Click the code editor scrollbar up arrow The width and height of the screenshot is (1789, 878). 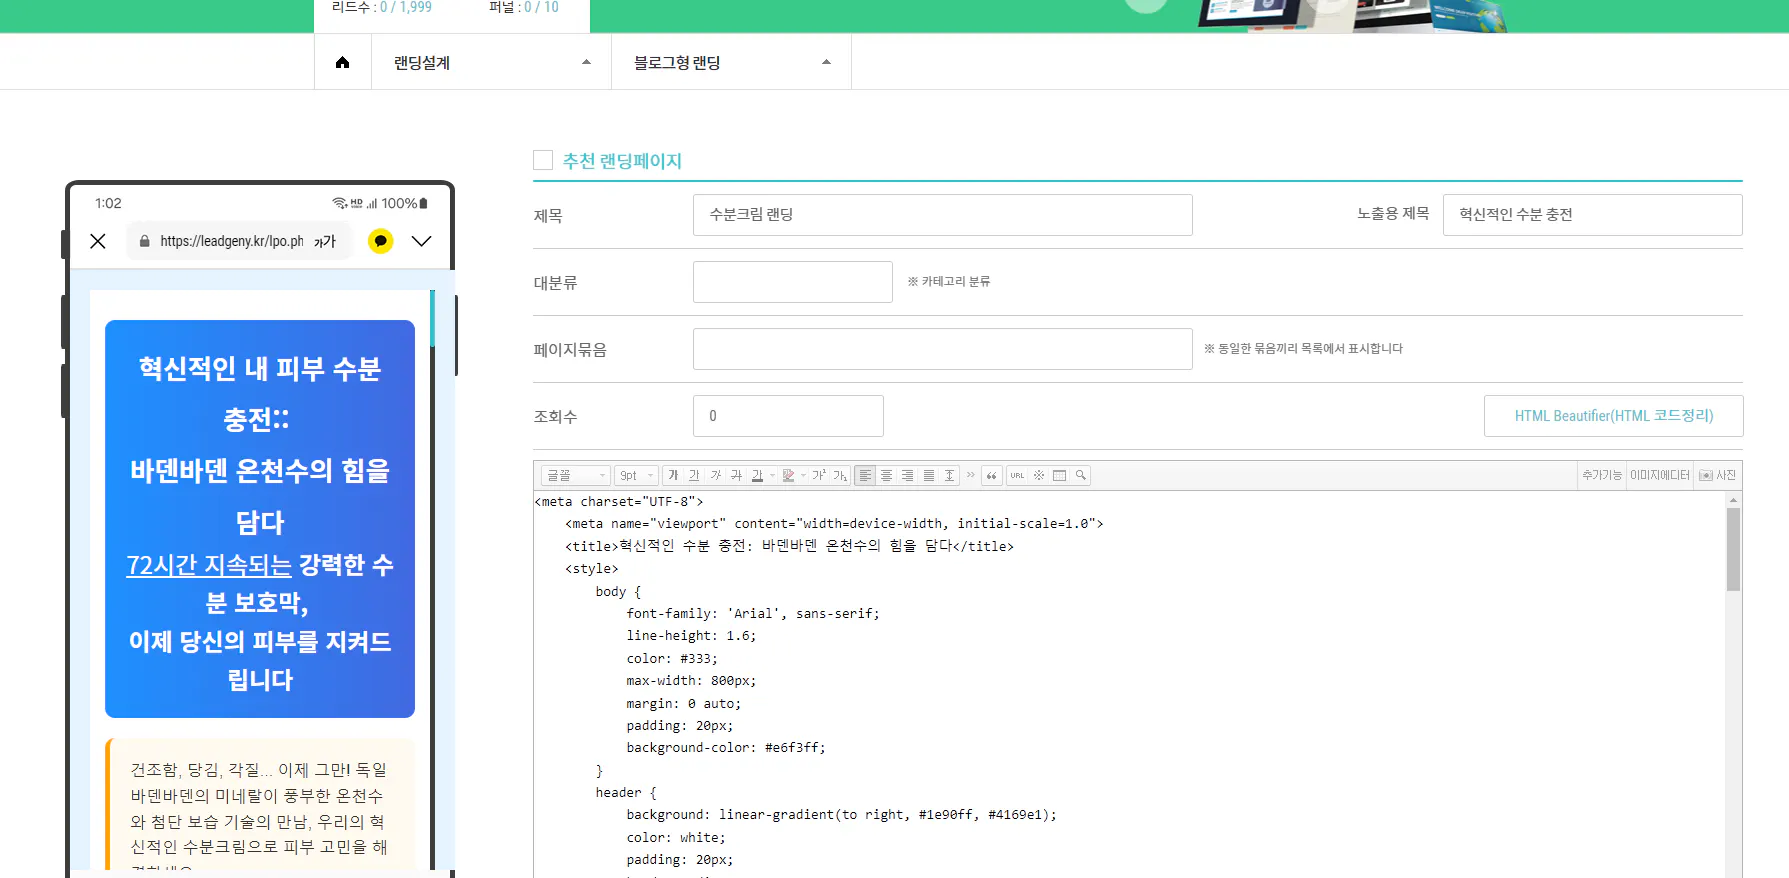[1733, 499]
